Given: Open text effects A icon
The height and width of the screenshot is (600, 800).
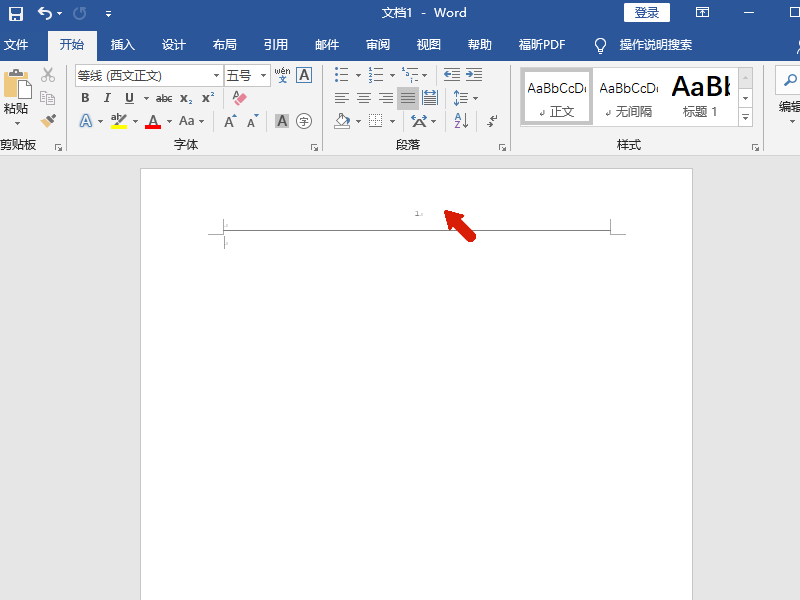Looking at the screenshot, I should [86, 121].
